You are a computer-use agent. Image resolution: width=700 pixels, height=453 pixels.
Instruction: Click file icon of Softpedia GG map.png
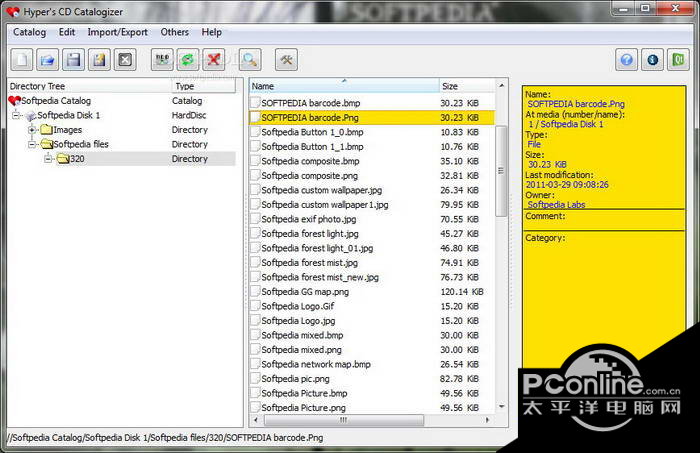pos(255,291)
